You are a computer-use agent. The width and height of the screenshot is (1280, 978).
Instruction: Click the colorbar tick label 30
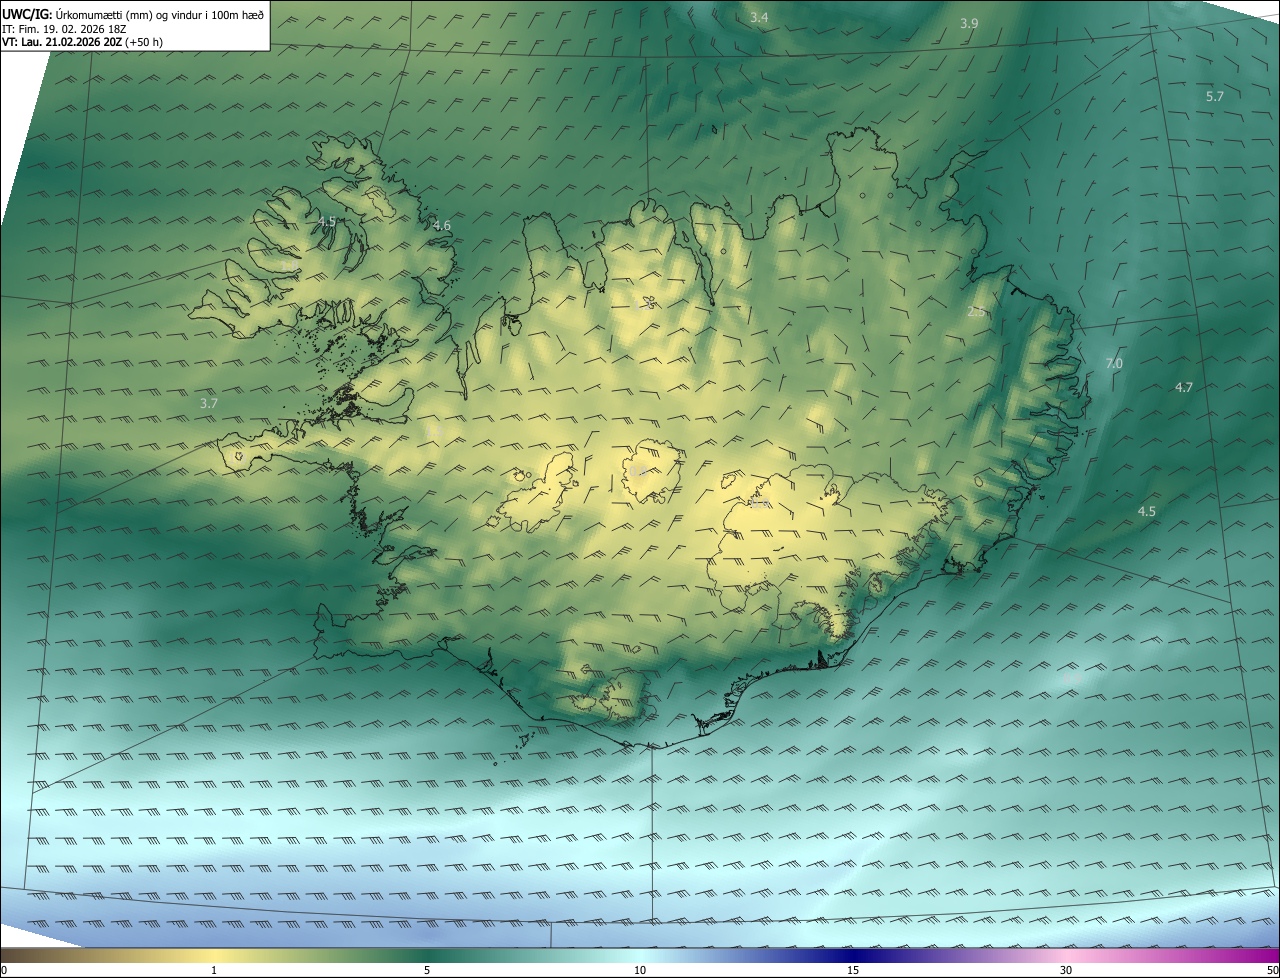click(x=1066, y=970)
